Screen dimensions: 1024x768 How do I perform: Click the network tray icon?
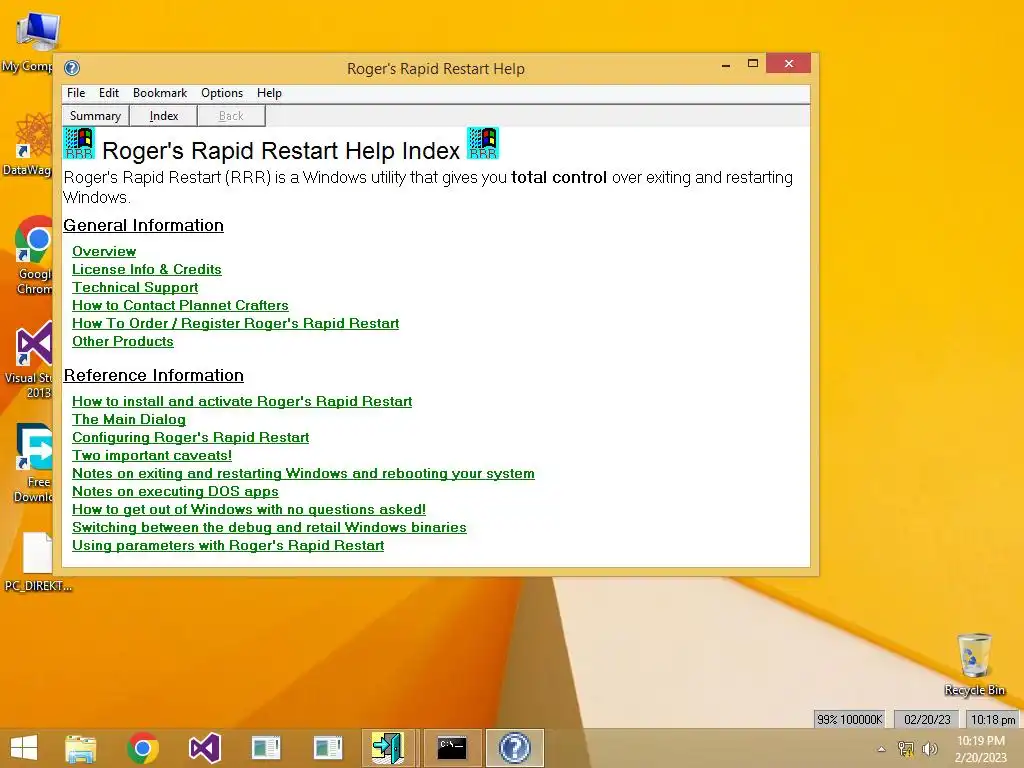(906, 749)
